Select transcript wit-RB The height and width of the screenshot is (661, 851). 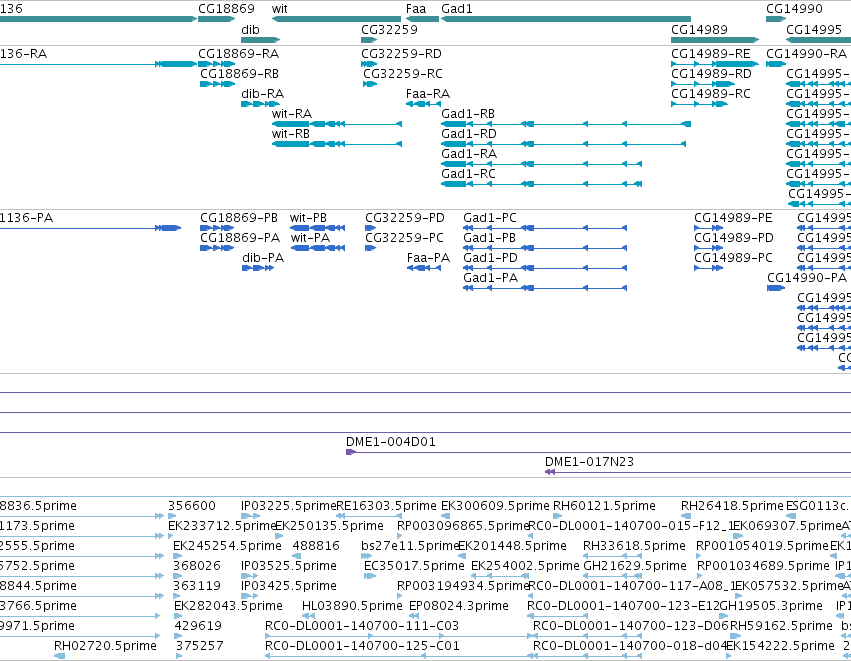337,144
